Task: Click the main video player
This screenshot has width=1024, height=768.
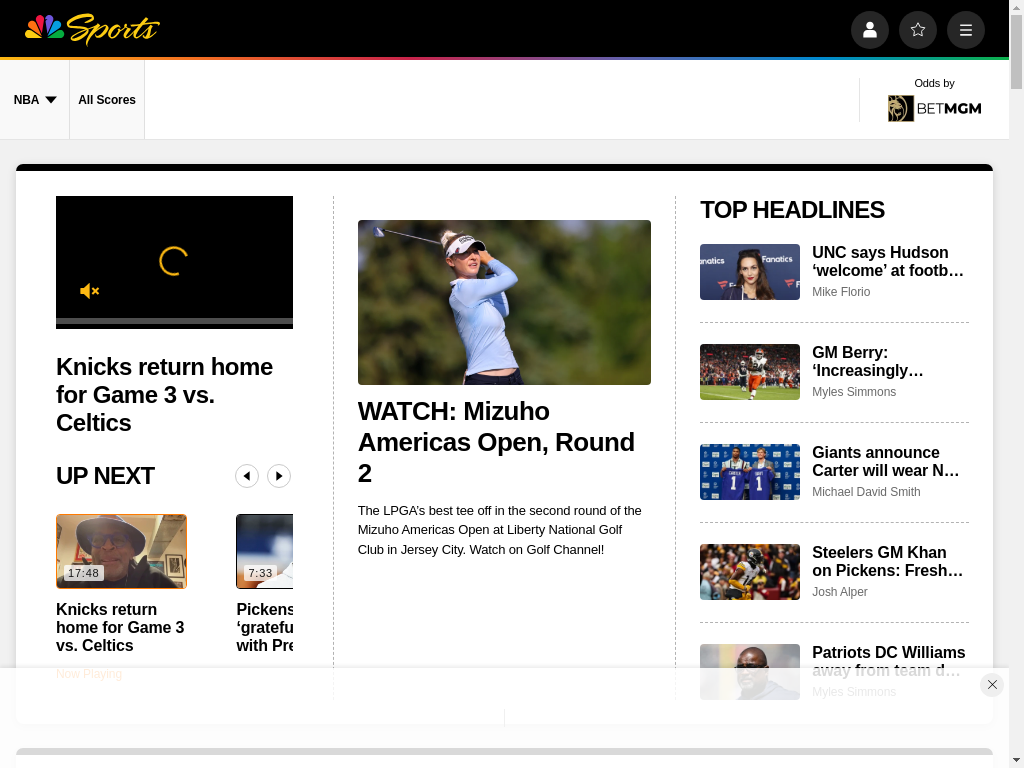Action: [174, 262]
